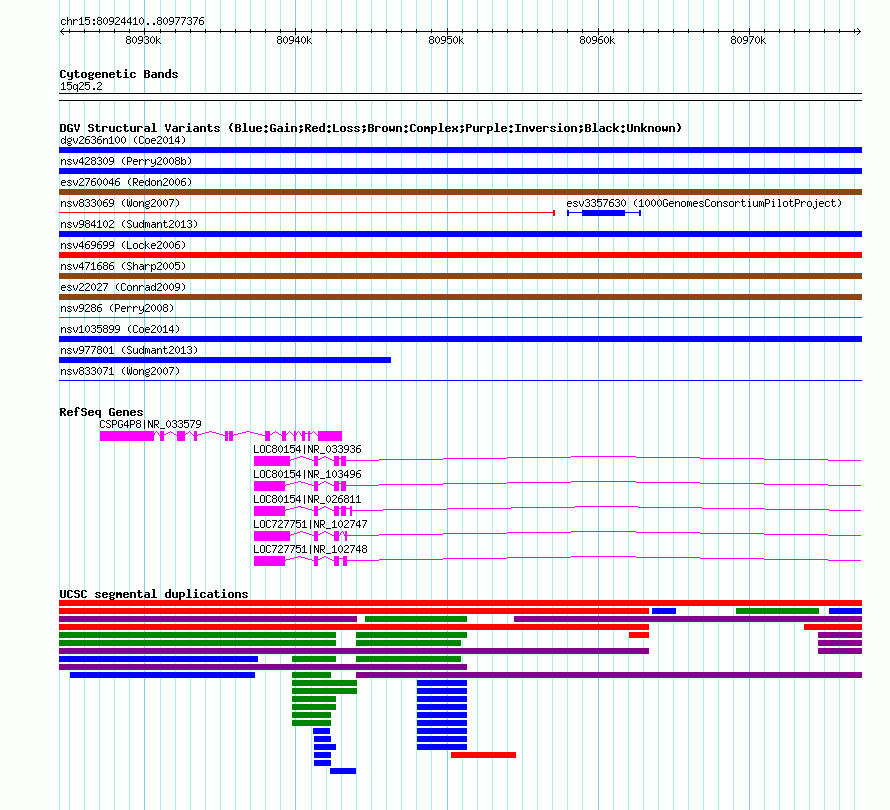Click the chr15:80924410..80977376 coordinate label
The width and height of the screenshot is (890, 810).
(x=132, y=21)
